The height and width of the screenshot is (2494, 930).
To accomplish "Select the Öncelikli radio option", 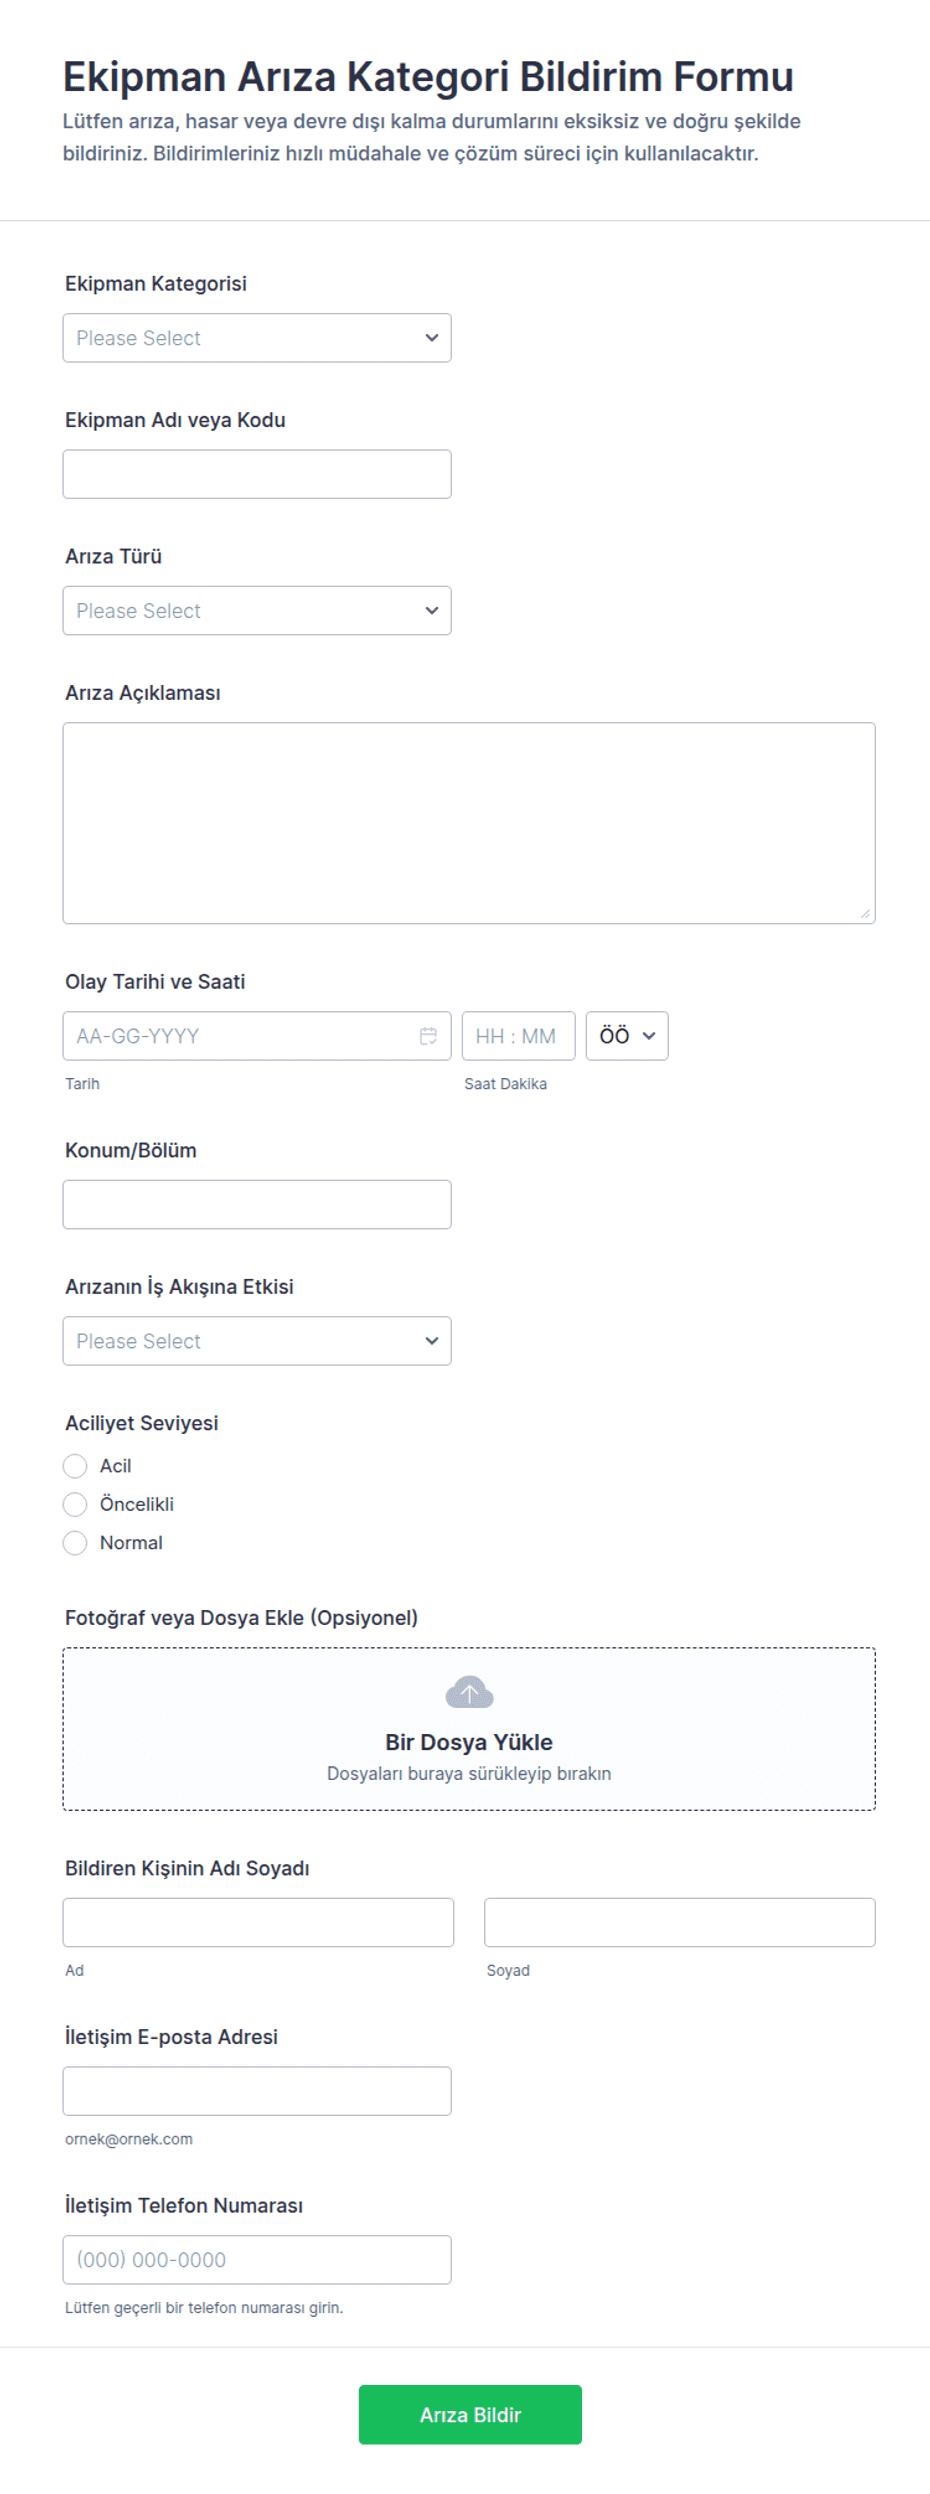I will click(75, 1504).
